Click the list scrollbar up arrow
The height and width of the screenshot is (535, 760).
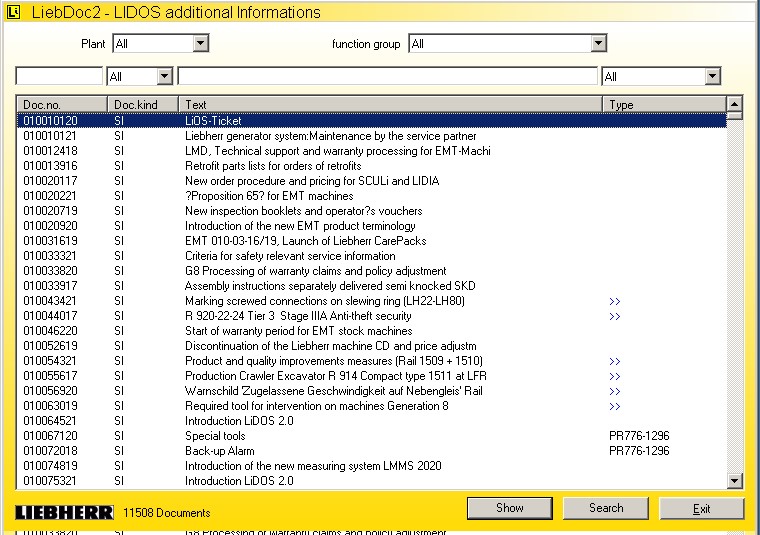(735, 104)
